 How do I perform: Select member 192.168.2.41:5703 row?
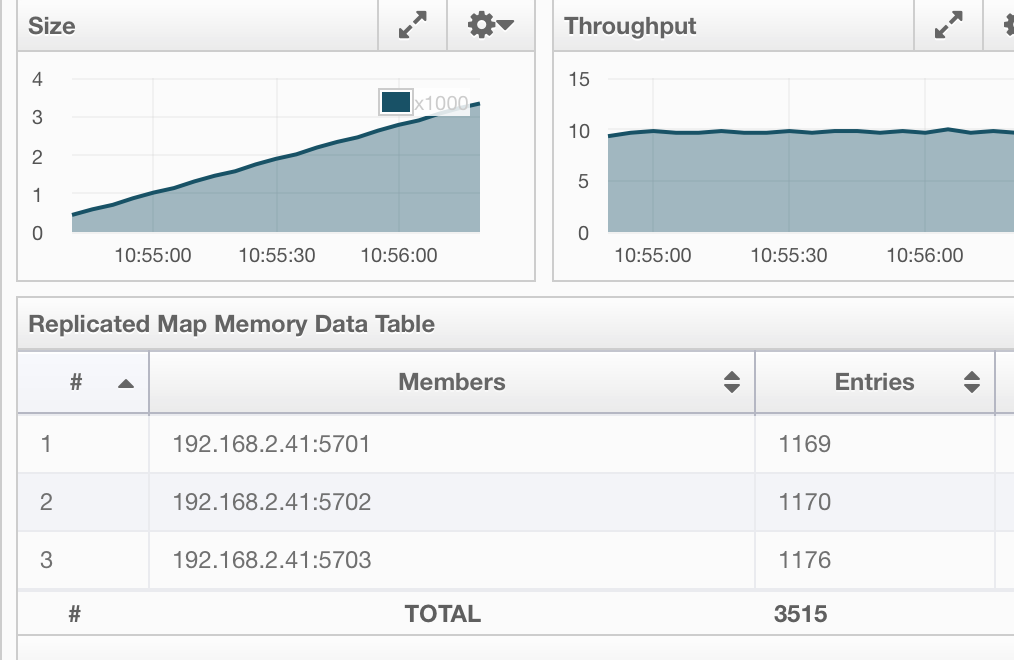[271, 560]
